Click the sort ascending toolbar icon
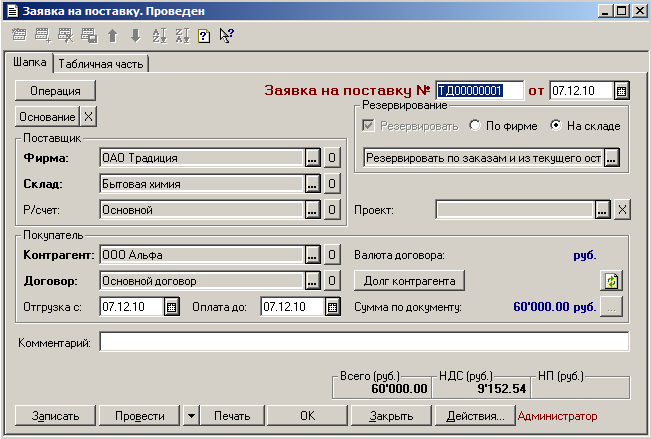651x439 pixels. pyautogui.click(x=159, y=35)
